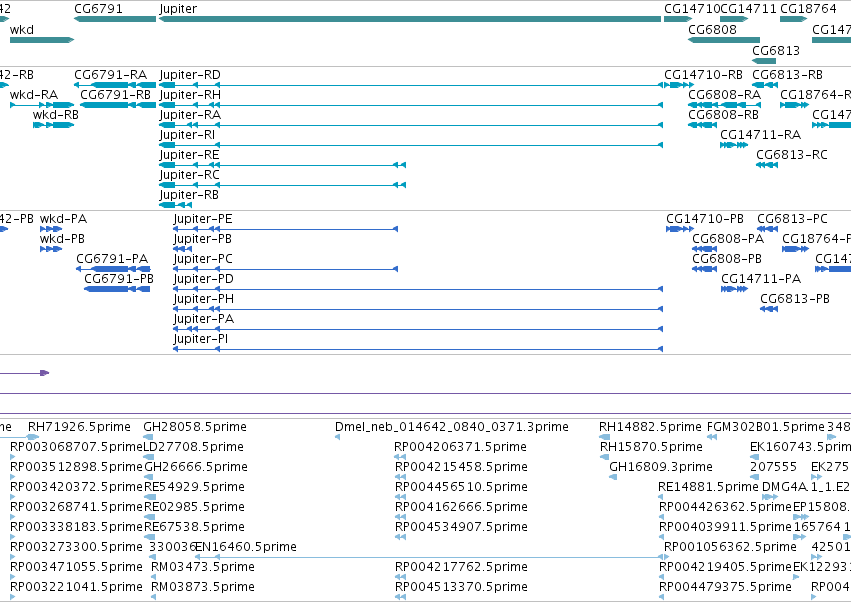Click protein CG6791-PA

113,269
